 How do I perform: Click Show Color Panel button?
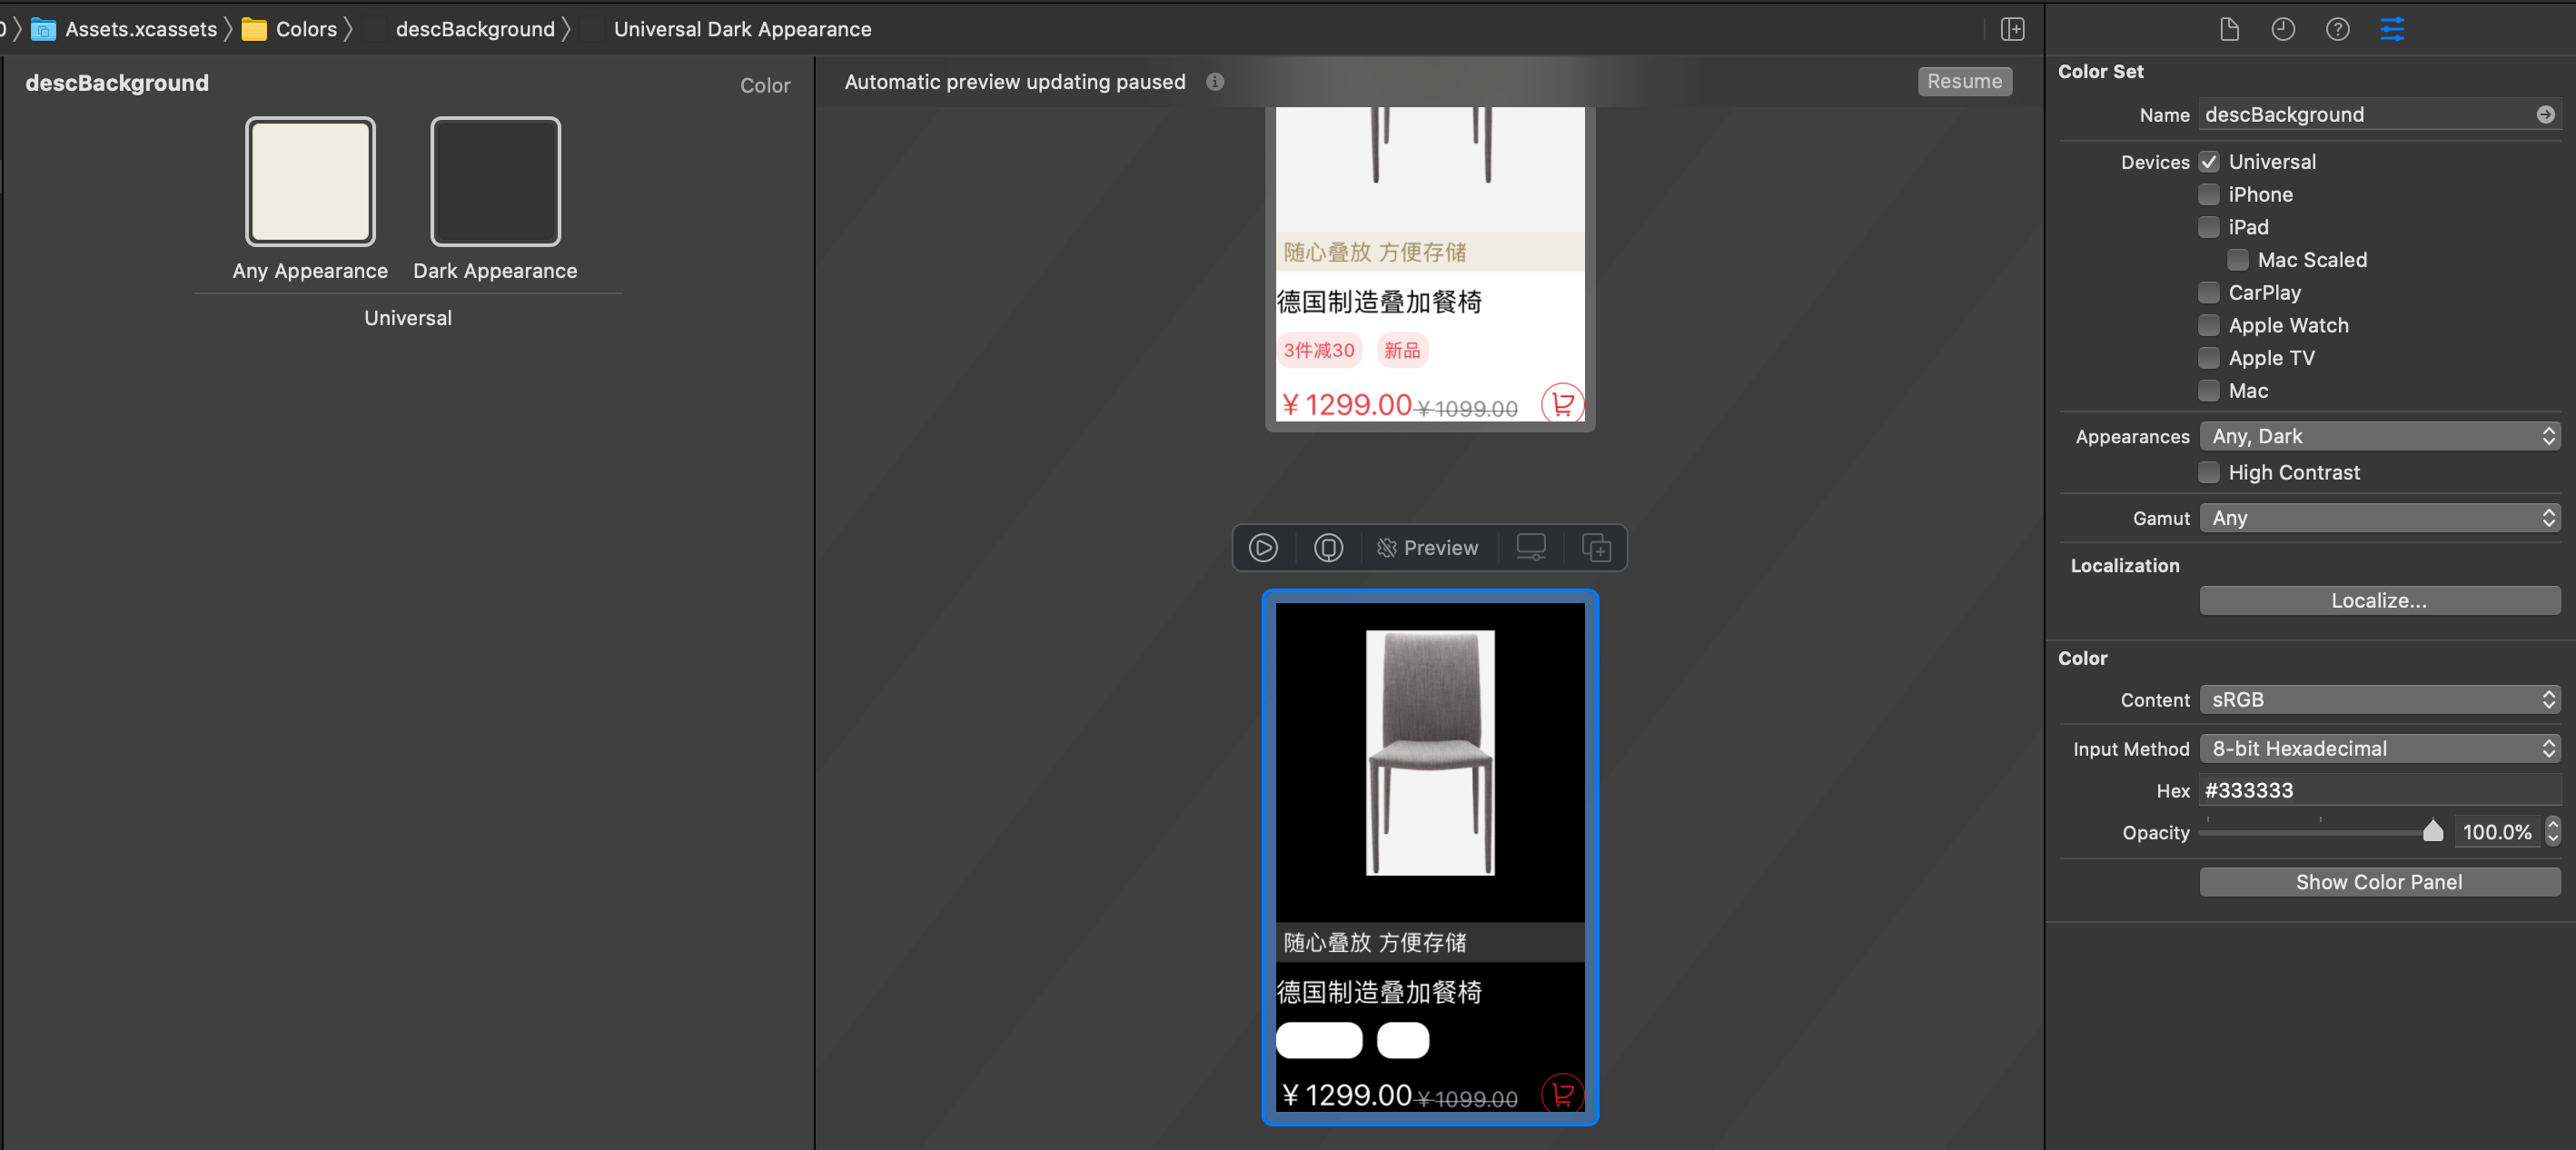pyautogui.click(x=2379, y=882)
